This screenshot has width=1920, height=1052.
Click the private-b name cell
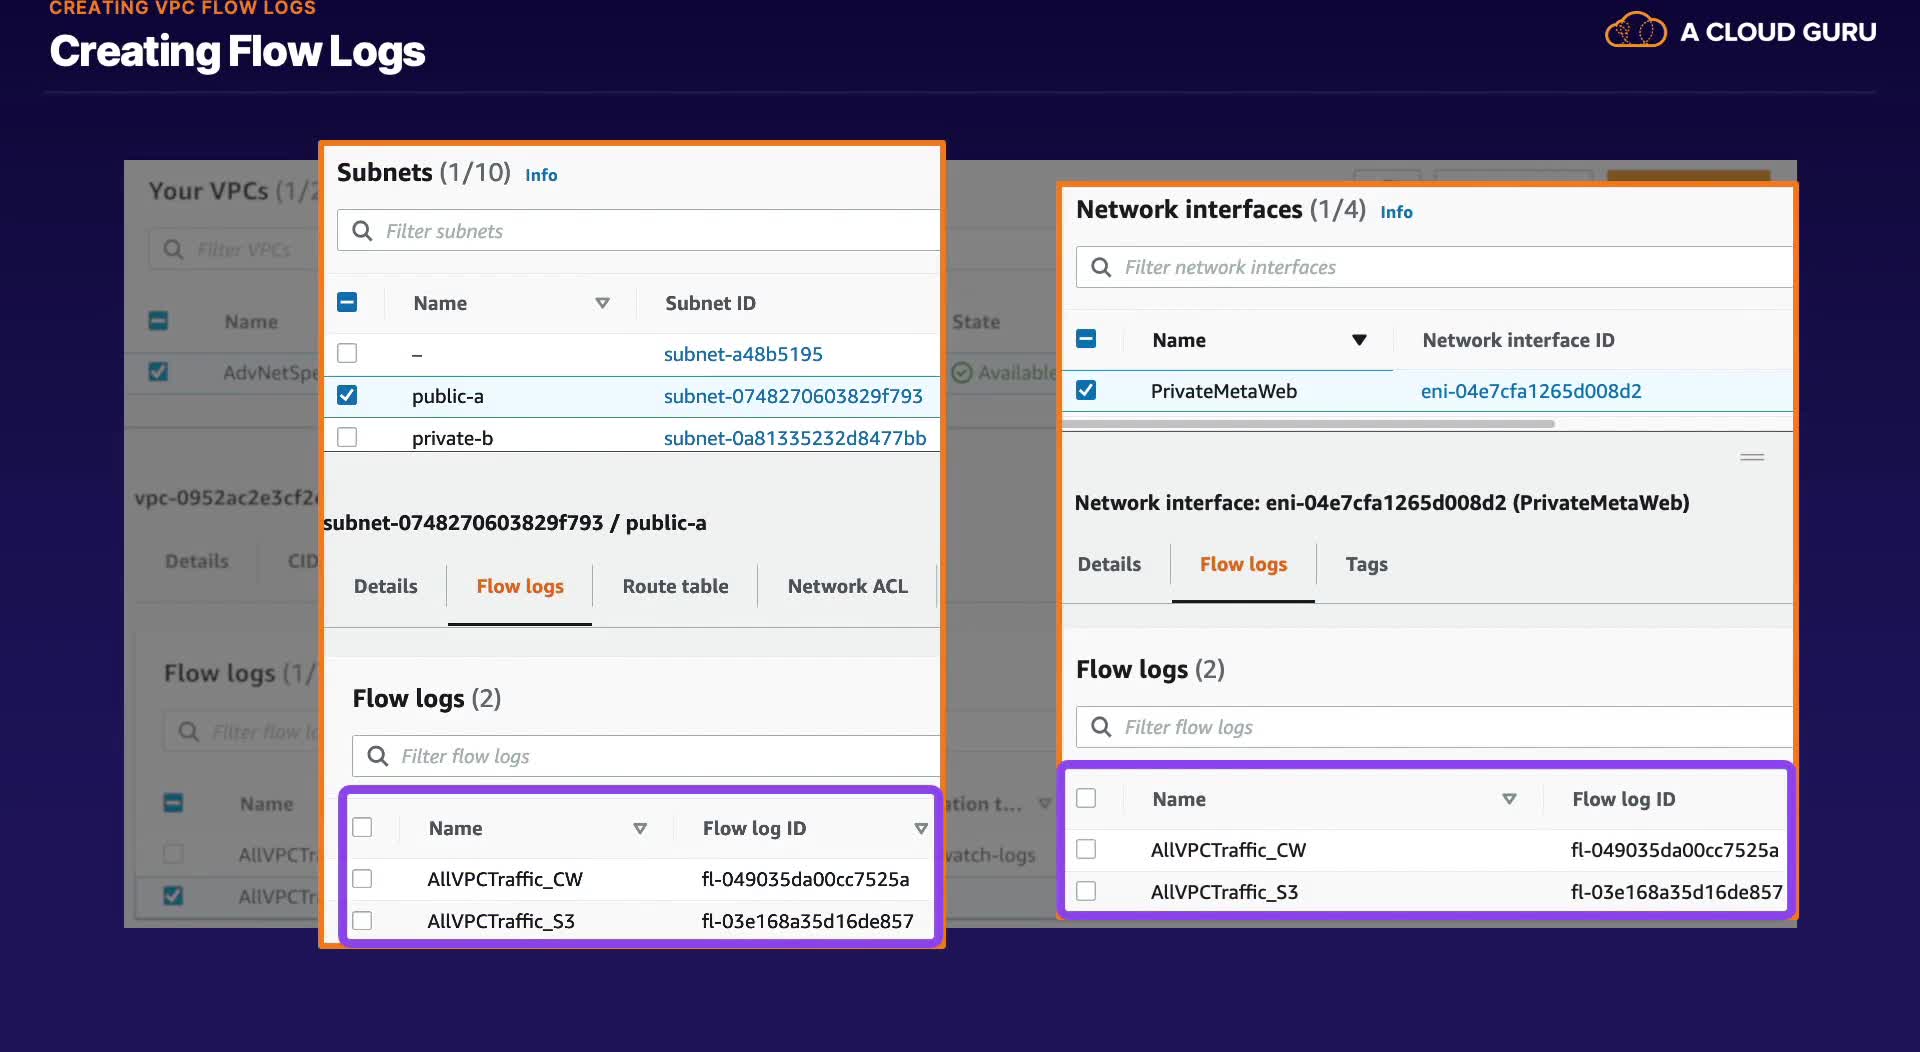coord(452,438)
